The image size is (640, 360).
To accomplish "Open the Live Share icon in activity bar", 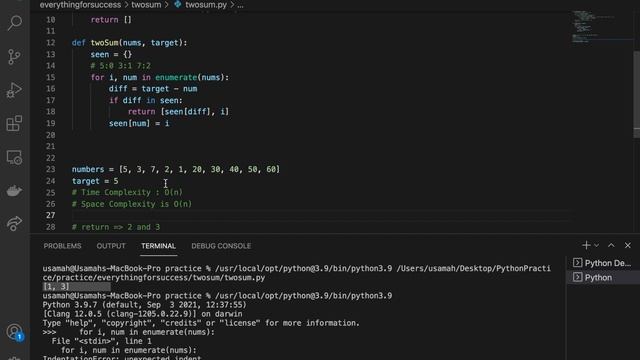I will [14, 223].
